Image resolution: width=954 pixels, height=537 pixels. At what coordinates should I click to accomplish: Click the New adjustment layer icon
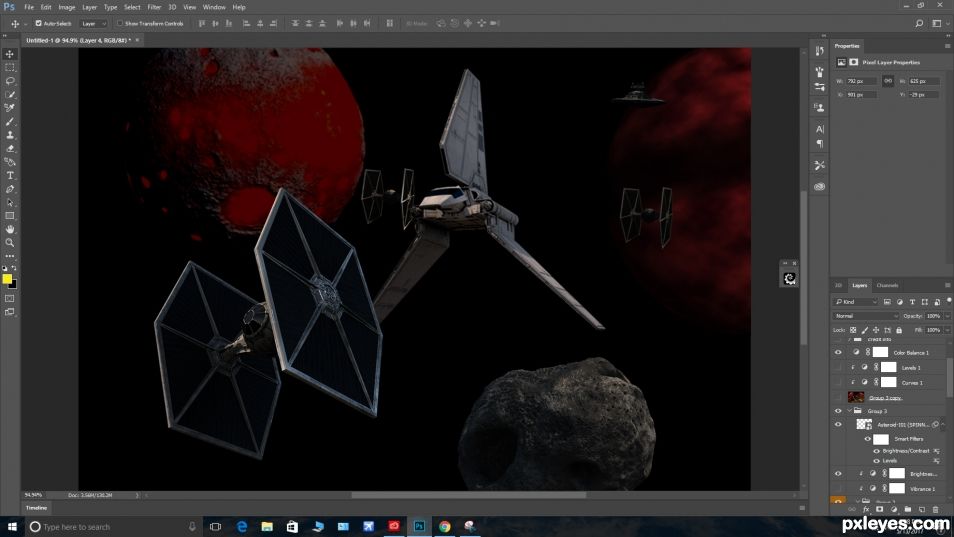[x=894, y=510]
